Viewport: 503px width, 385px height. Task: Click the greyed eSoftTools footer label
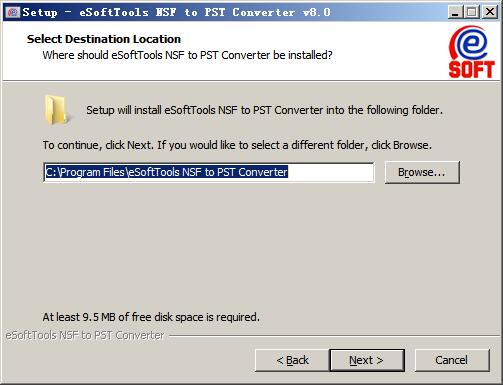pyautogui.click(x=85, y=335)
